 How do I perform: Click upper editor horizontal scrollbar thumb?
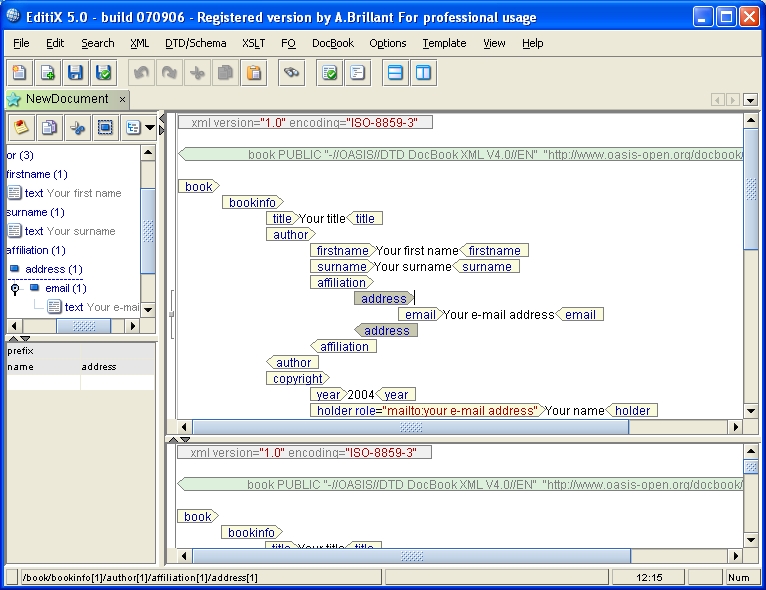411,427
